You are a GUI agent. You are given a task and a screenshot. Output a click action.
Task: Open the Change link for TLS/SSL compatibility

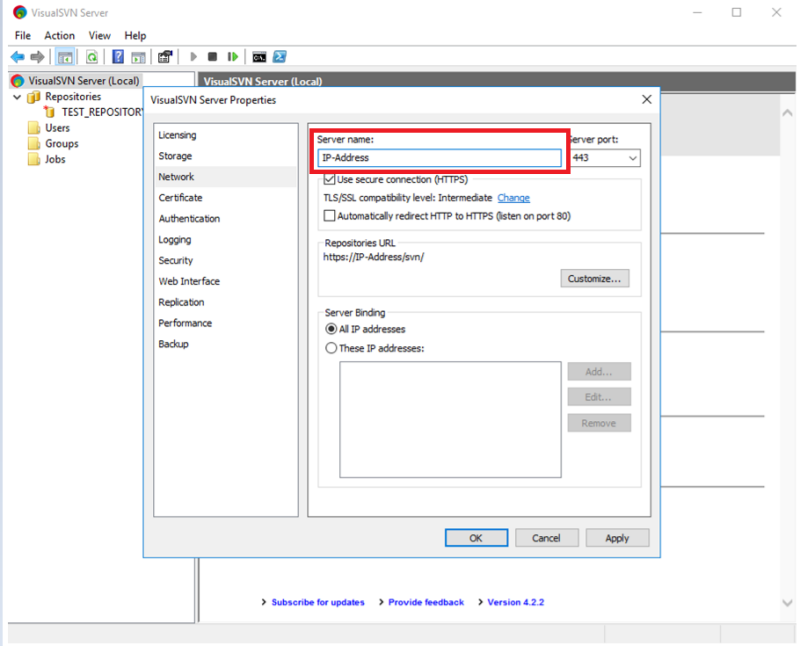[x=513, y=197]
